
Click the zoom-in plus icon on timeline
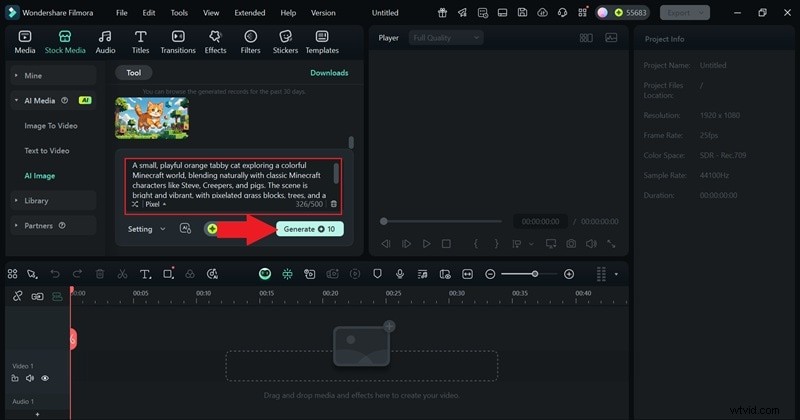[x=569, y=274]
